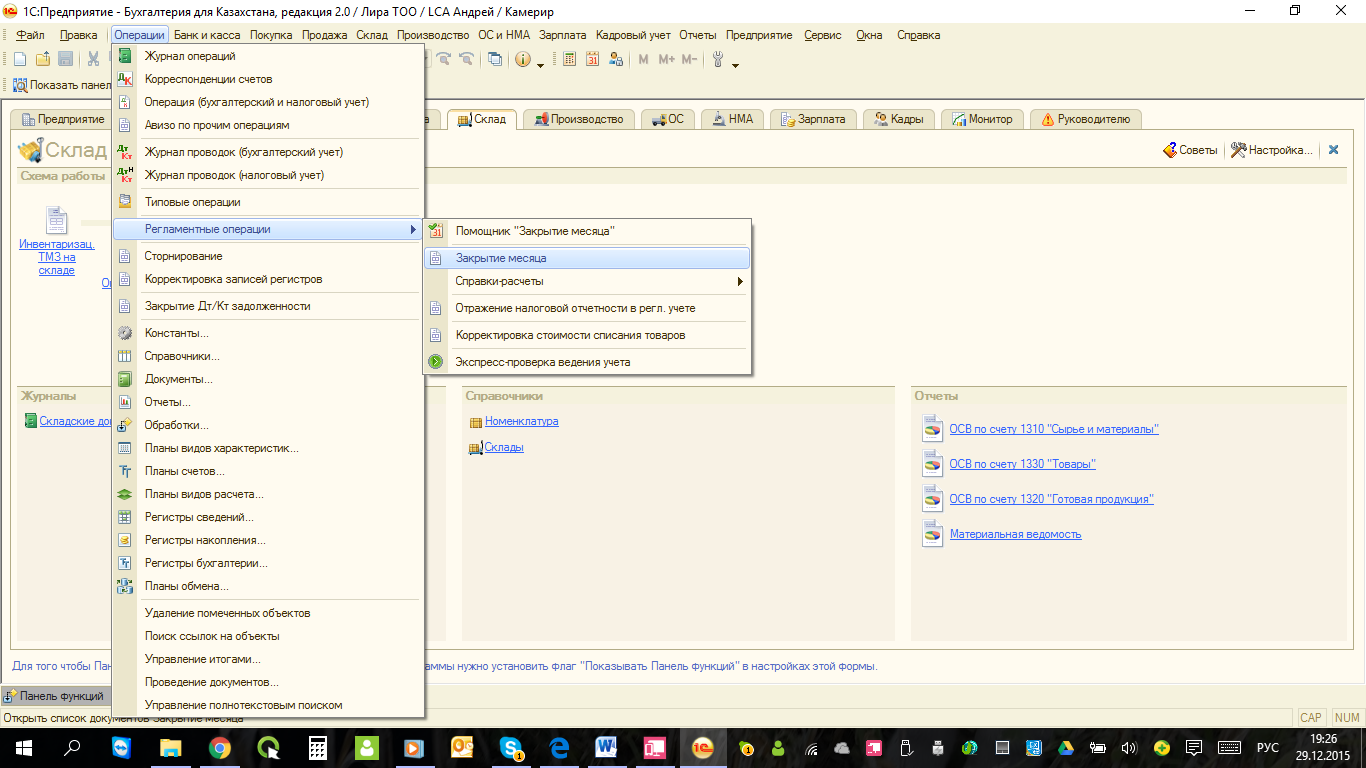Click Экспресс-проверка green play icon
The image size is (1366, 768).
[x=435, y=362]
